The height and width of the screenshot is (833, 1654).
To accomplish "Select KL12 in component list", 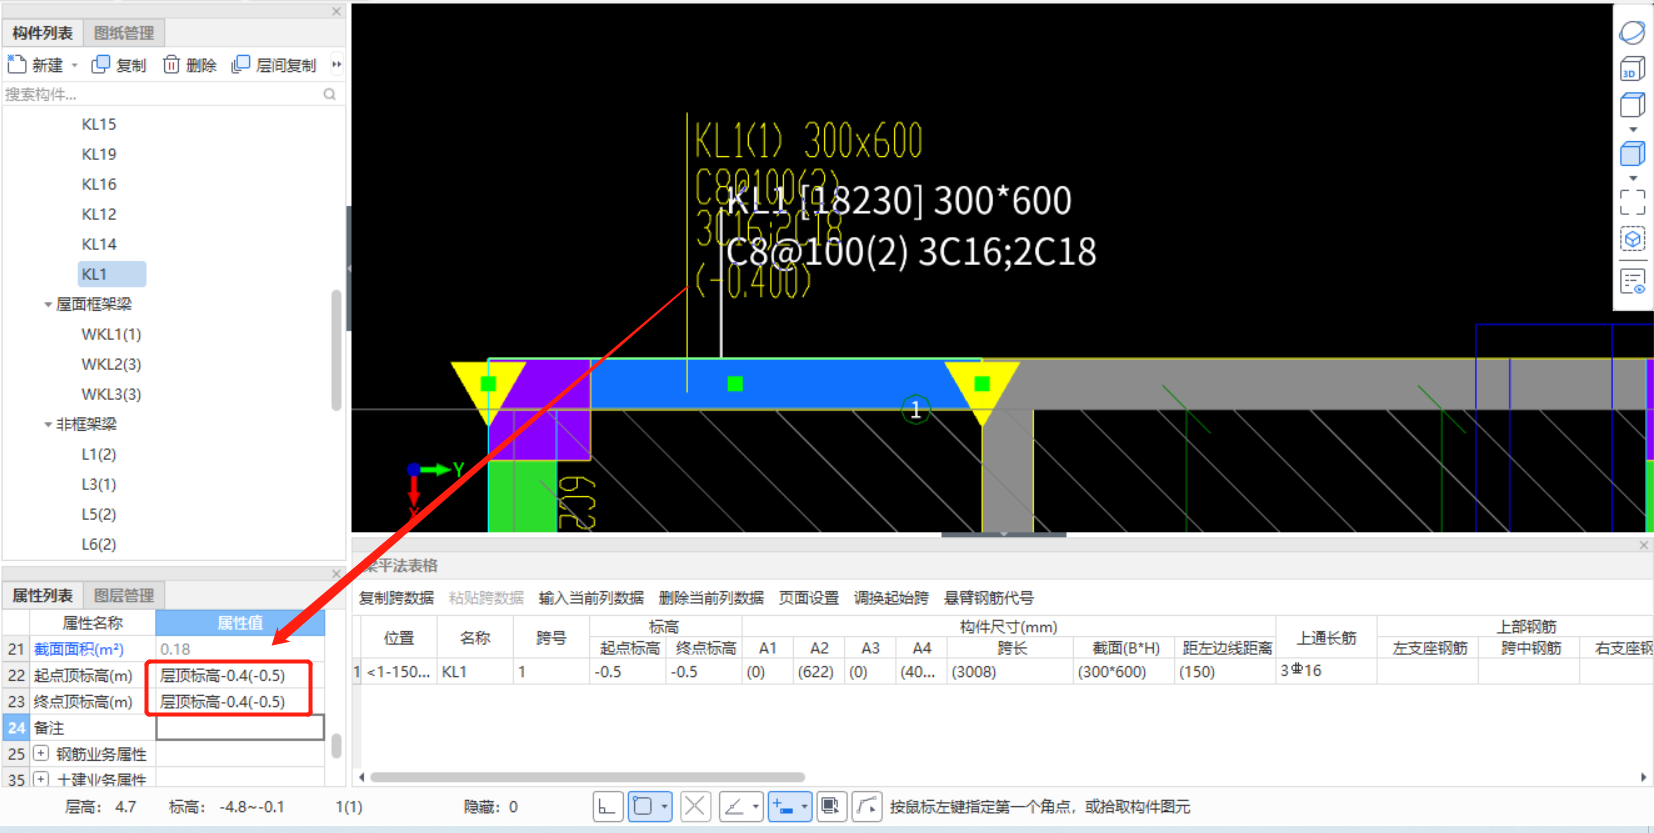I will point(99,214).
